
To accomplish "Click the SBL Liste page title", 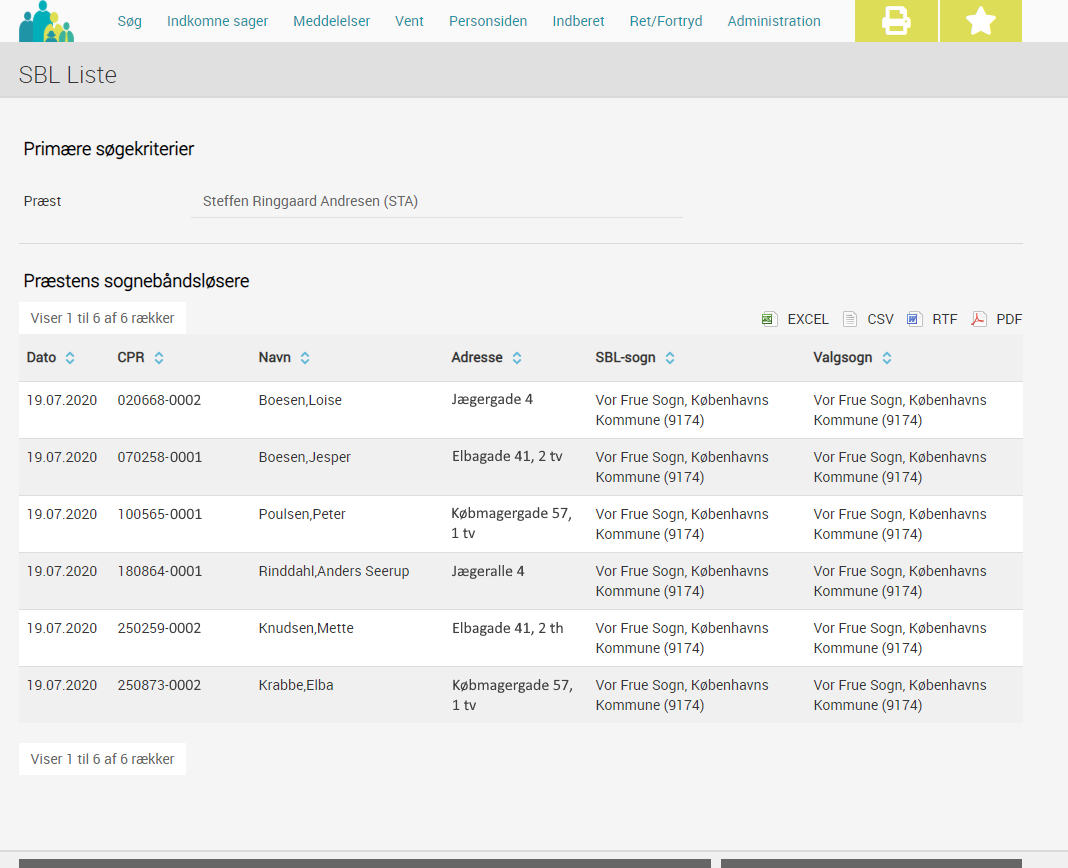I will click(x=67, y=74).
